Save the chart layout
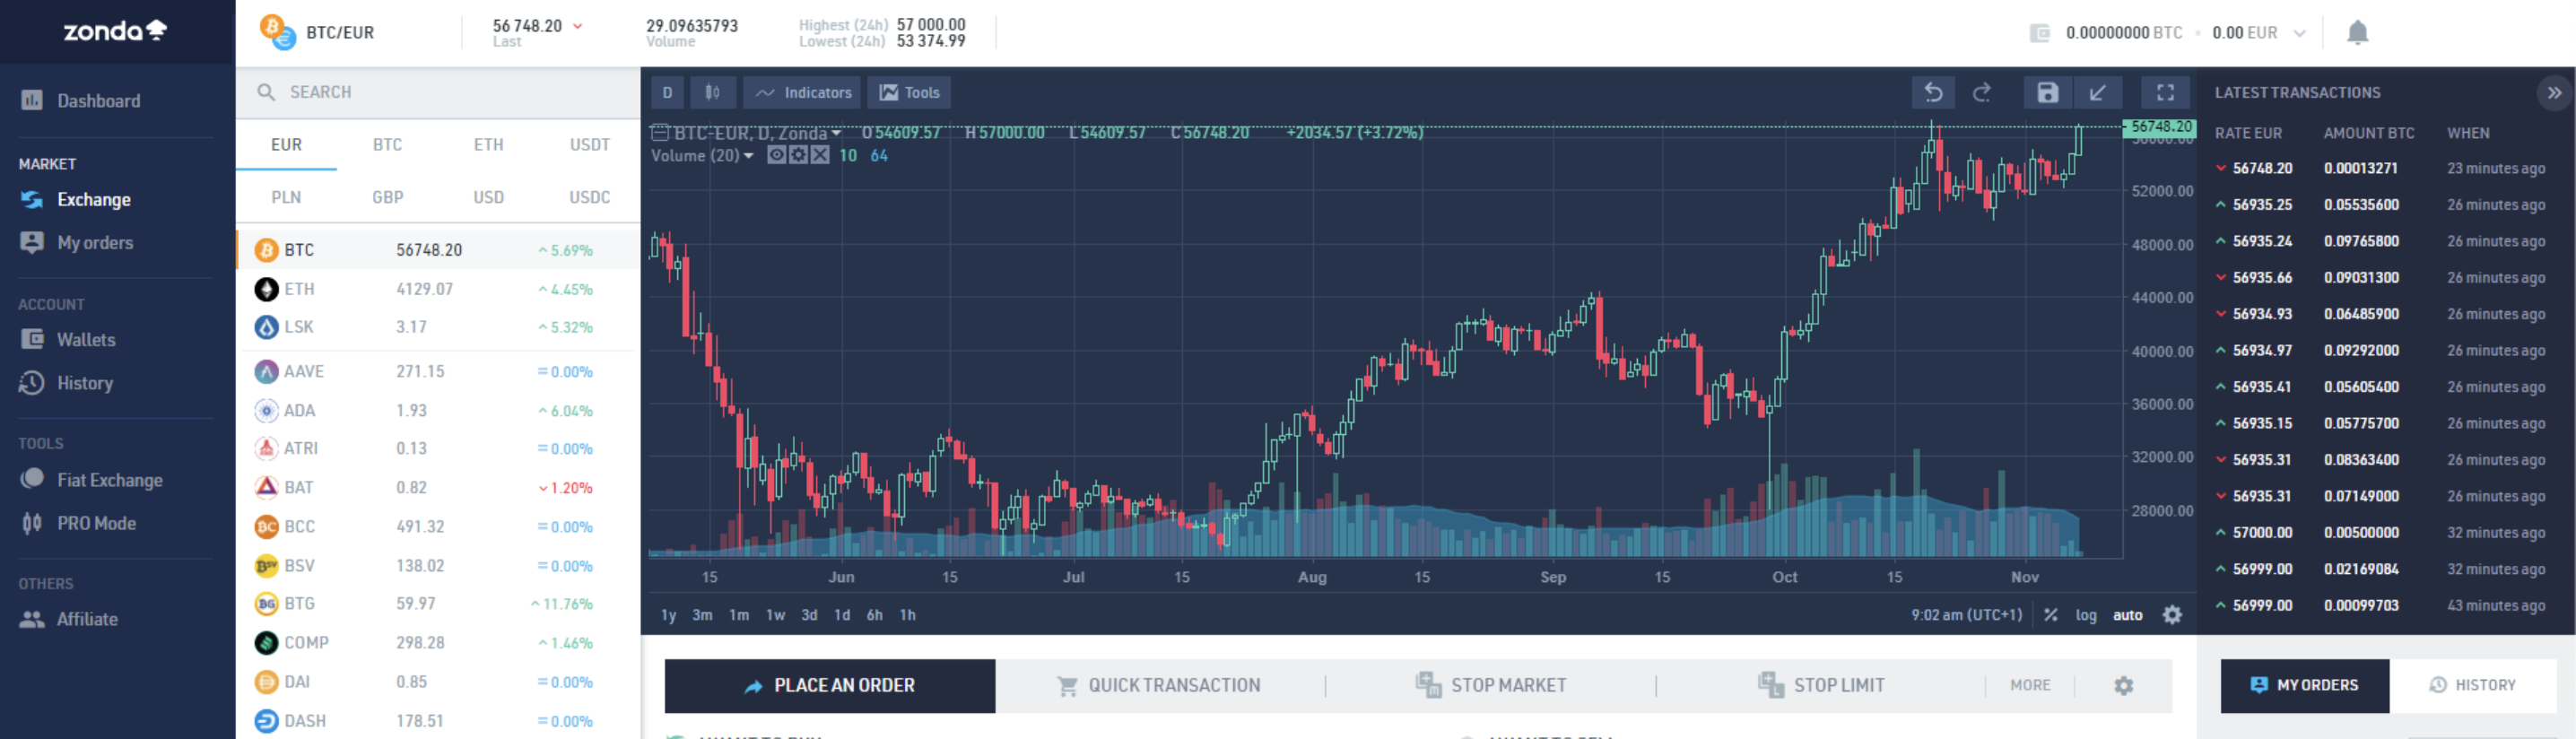This screenshot has height=739, width=2576. click(2047, 93)
